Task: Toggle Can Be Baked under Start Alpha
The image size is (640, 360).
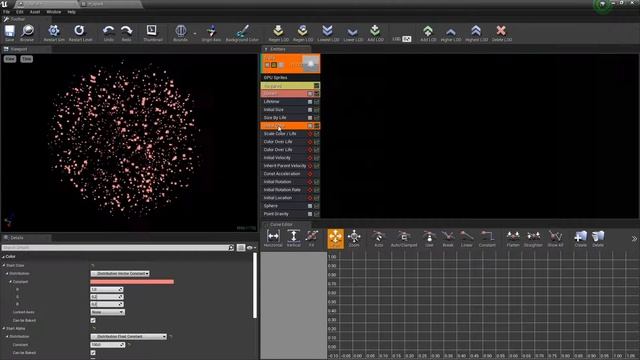Action: 93,353
